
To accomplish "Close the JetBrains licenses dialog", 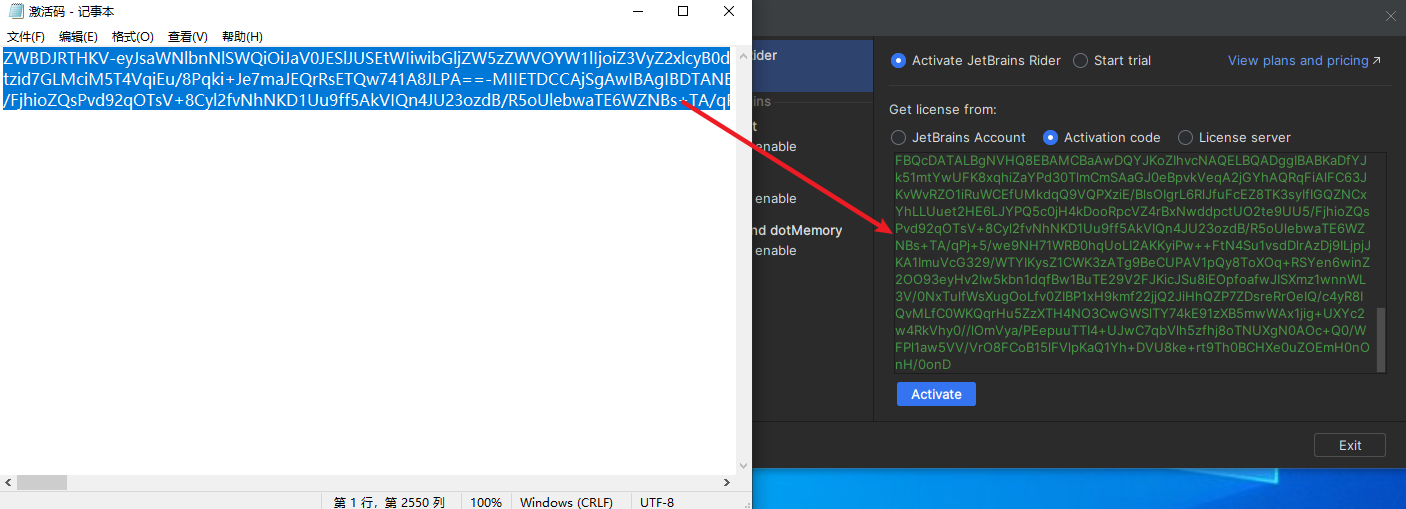I will [x=1390, y=16].
